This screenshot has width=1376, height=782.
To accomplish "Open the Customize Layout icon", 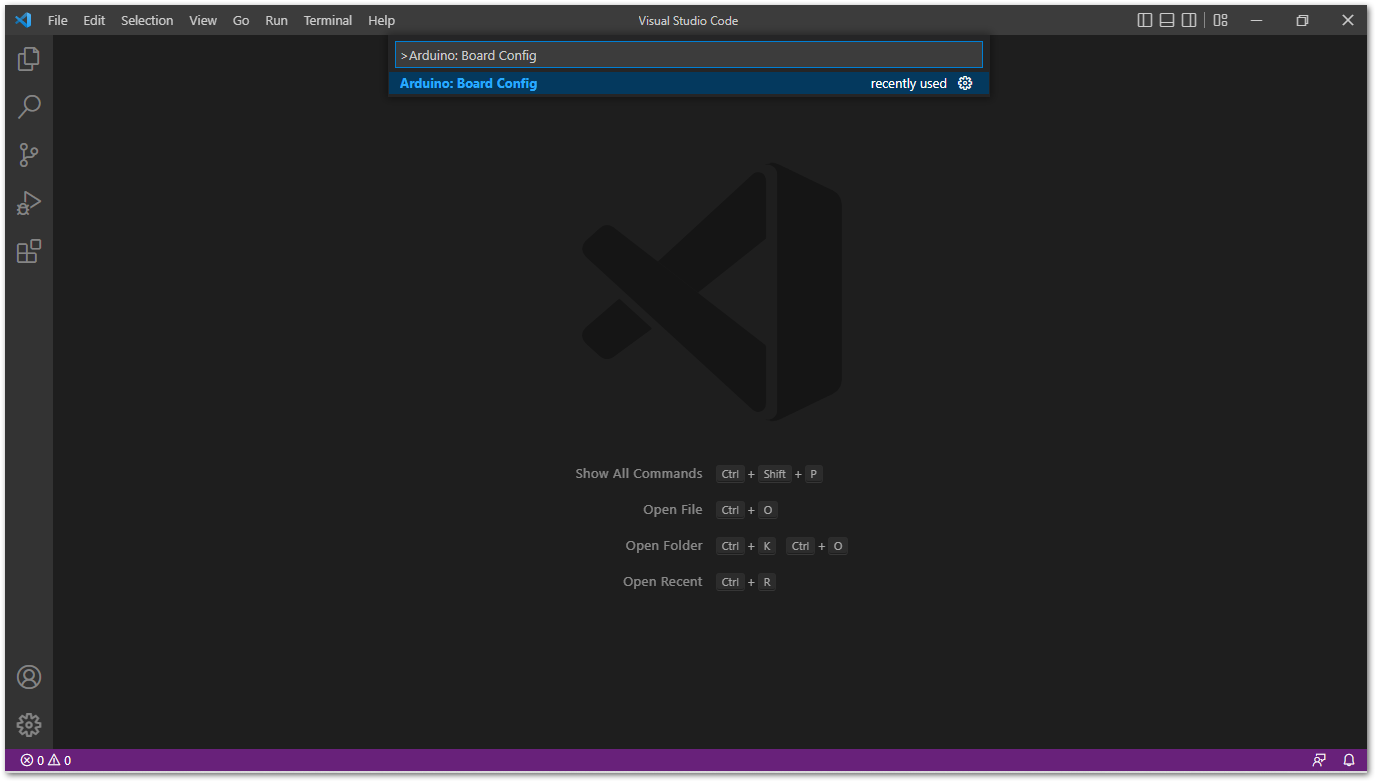I will pyautogui.click(x=1221, y=20).
